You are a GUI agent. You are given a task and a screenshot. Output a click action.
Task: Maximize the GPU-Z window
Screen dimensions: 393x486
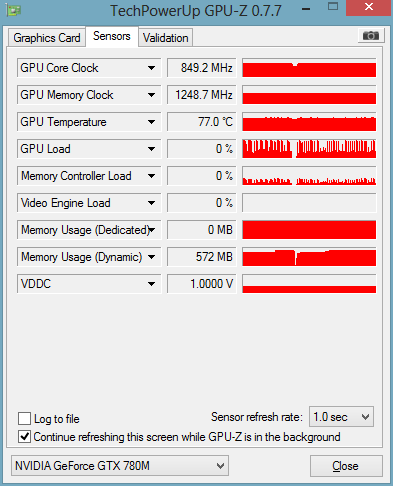(333, 6)
